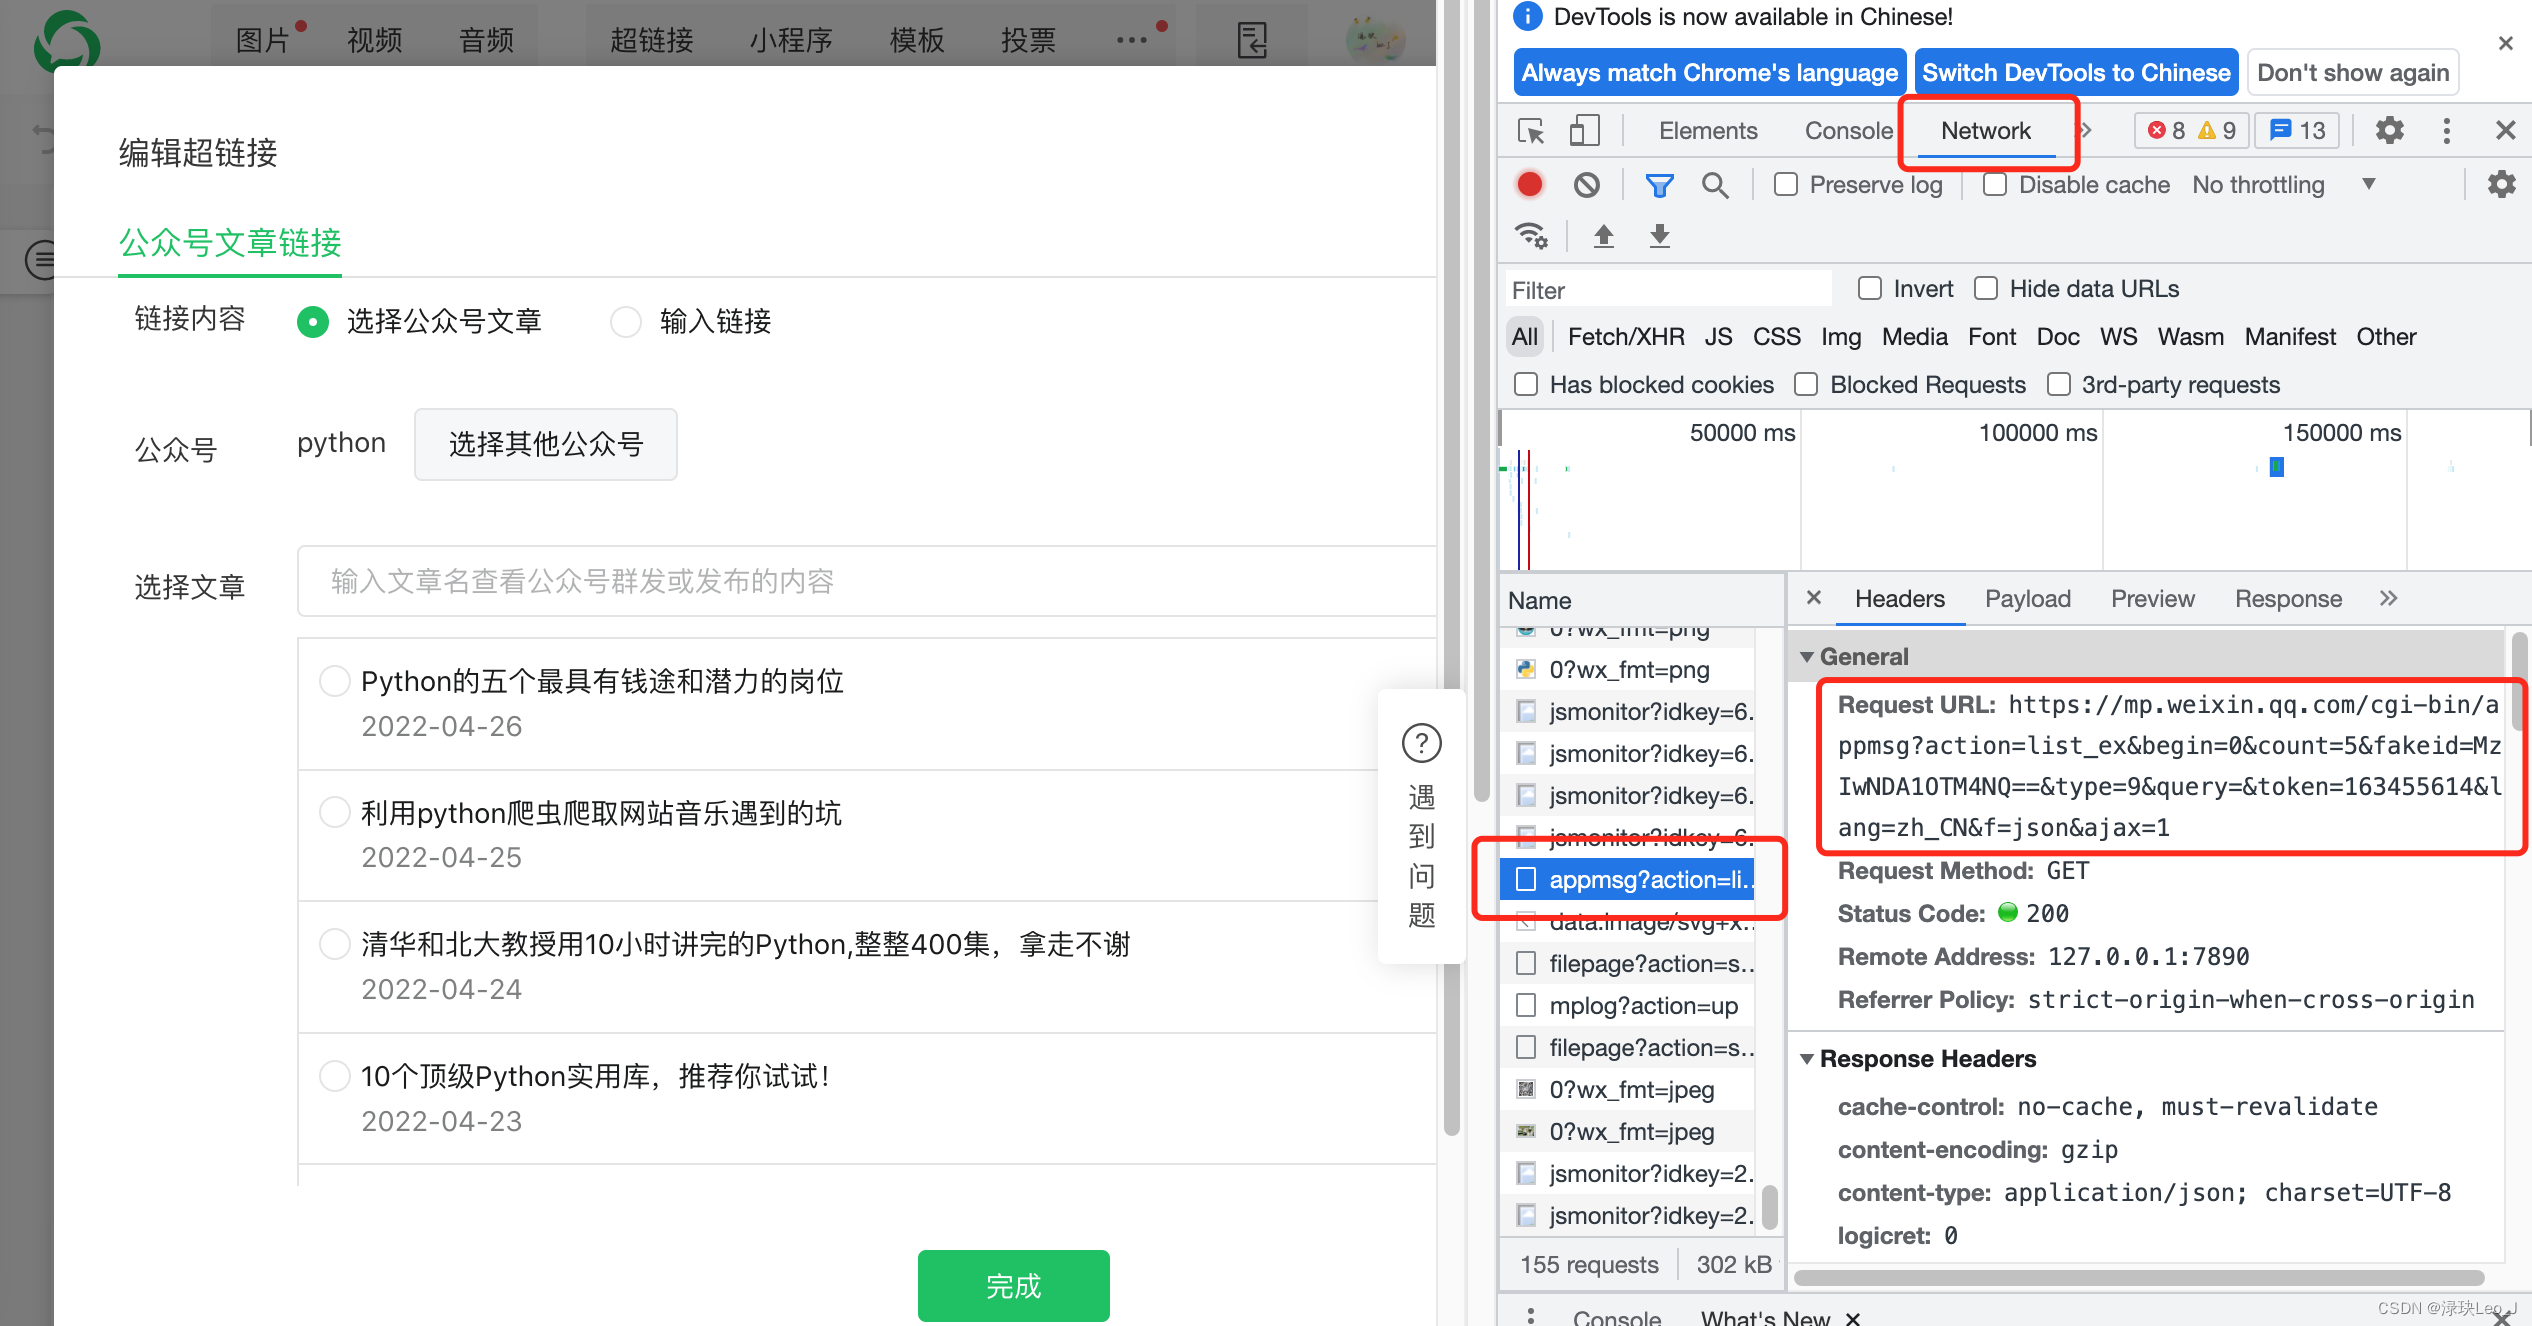Click the horizontal scrollbar under headers pane
This screenshot has height=1326, width=2532.
pos(2139,1278)
